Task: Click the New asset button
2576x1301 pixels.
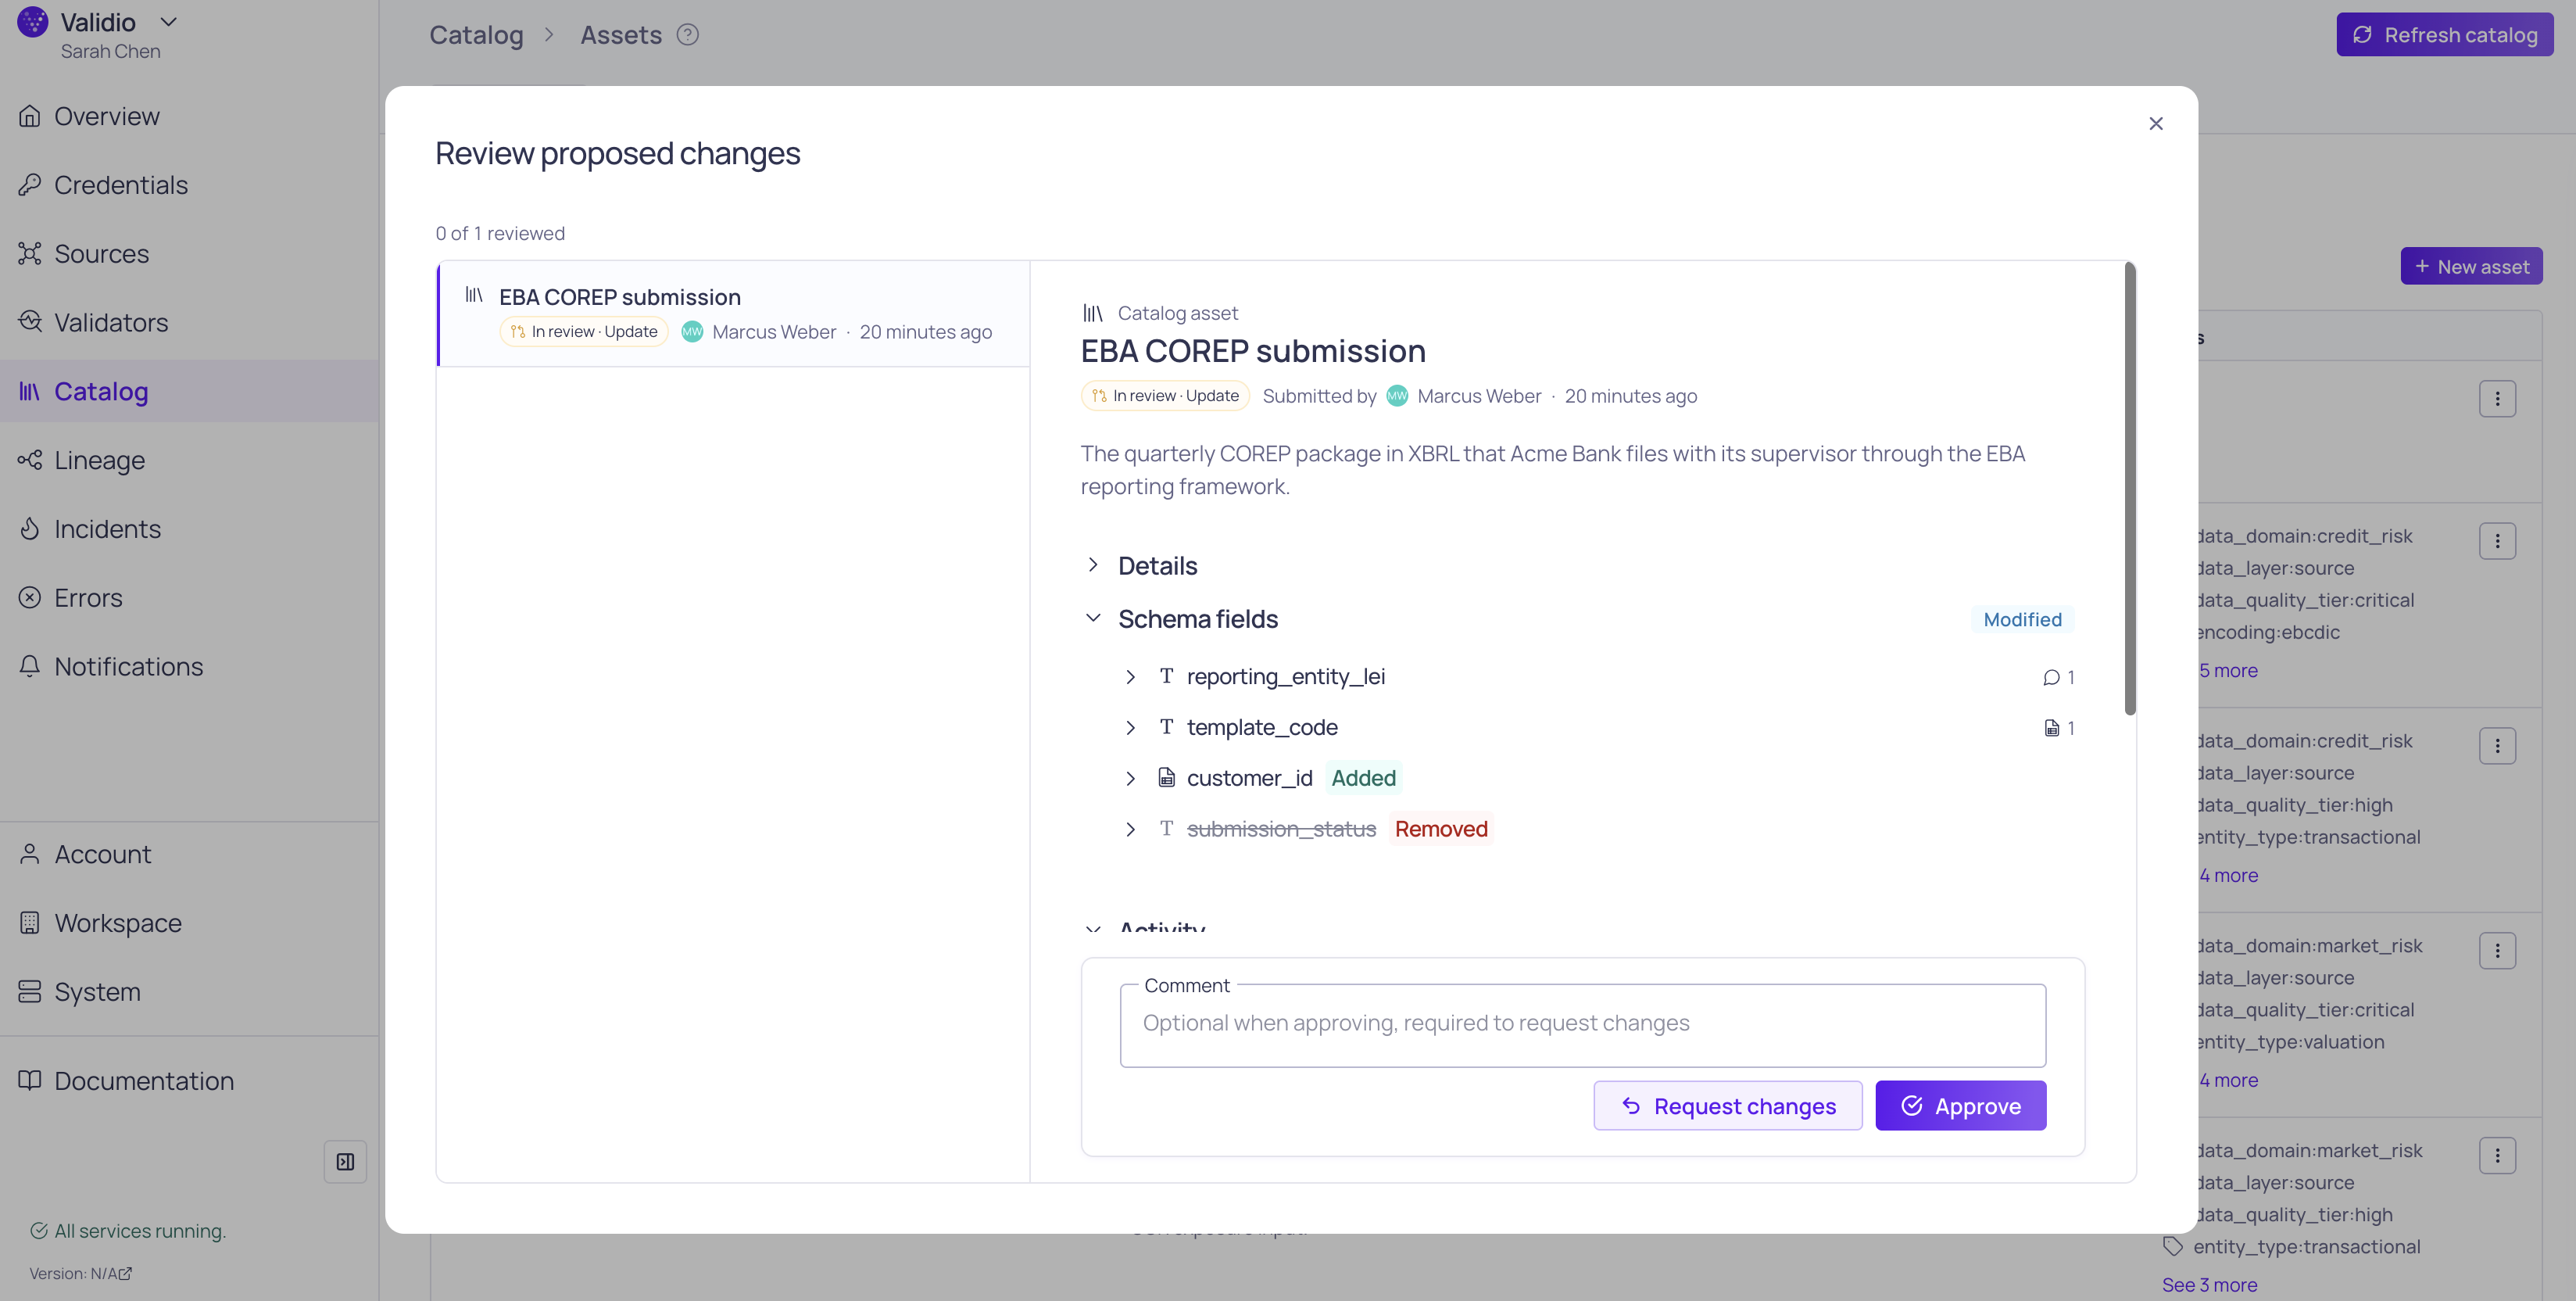Action: [x=2471, y=267]
